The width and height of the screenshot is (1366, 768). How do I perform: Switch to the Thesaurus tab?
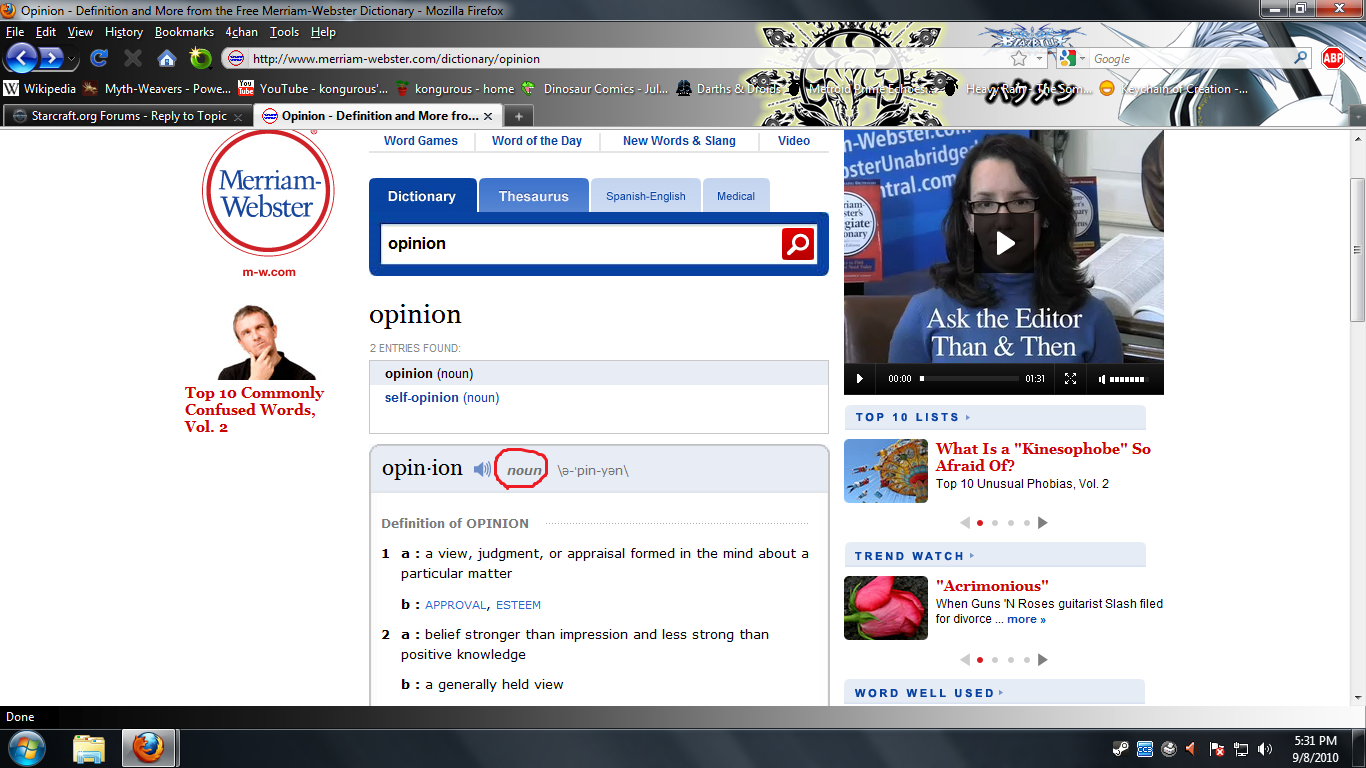coord(534,196)
